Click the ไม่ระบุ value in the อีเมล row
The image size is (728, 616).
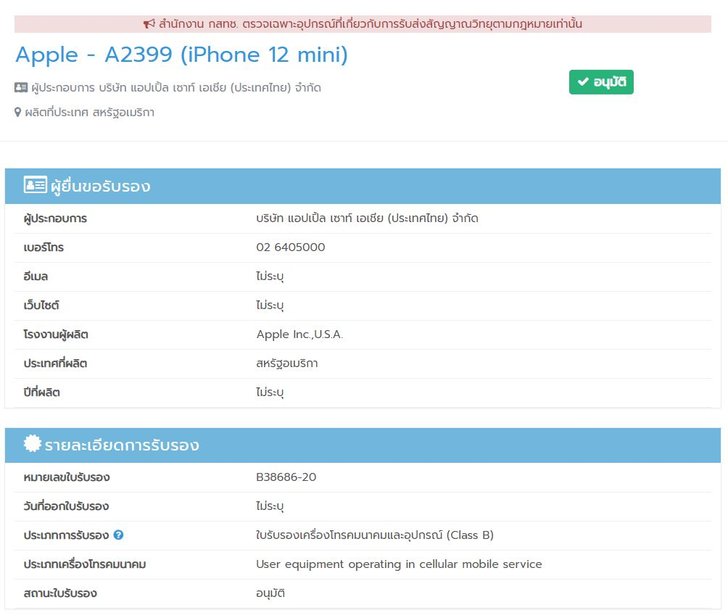(x=270, y=276)
